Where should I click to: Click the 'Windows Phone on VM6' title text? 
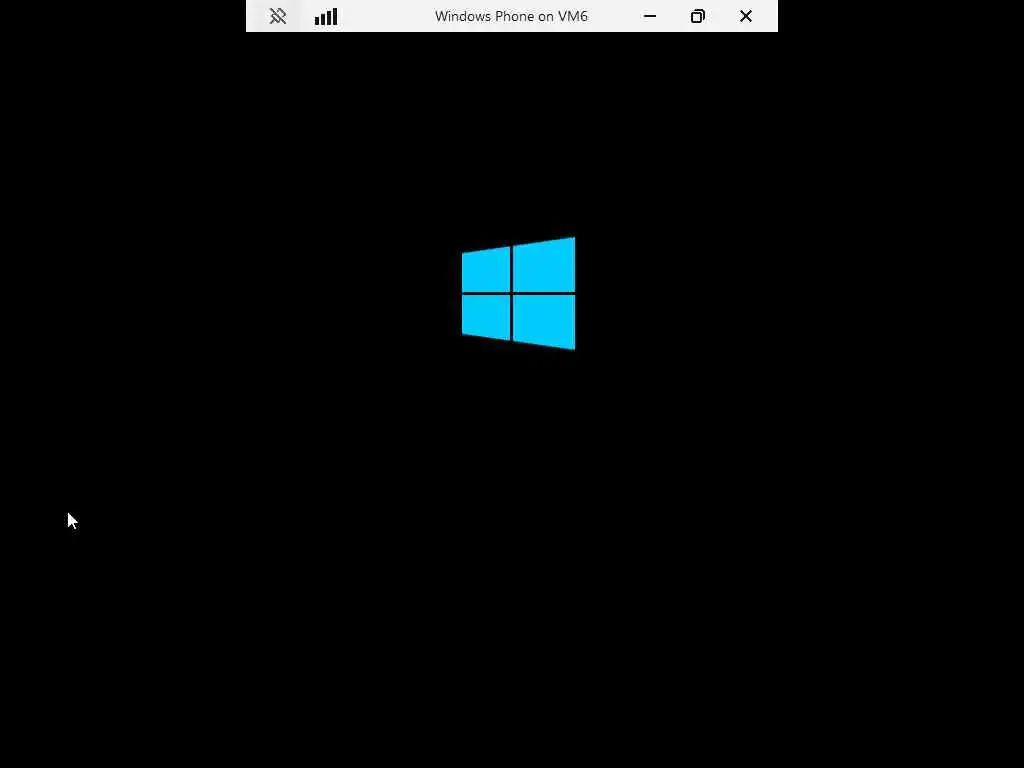pos(511,16)
